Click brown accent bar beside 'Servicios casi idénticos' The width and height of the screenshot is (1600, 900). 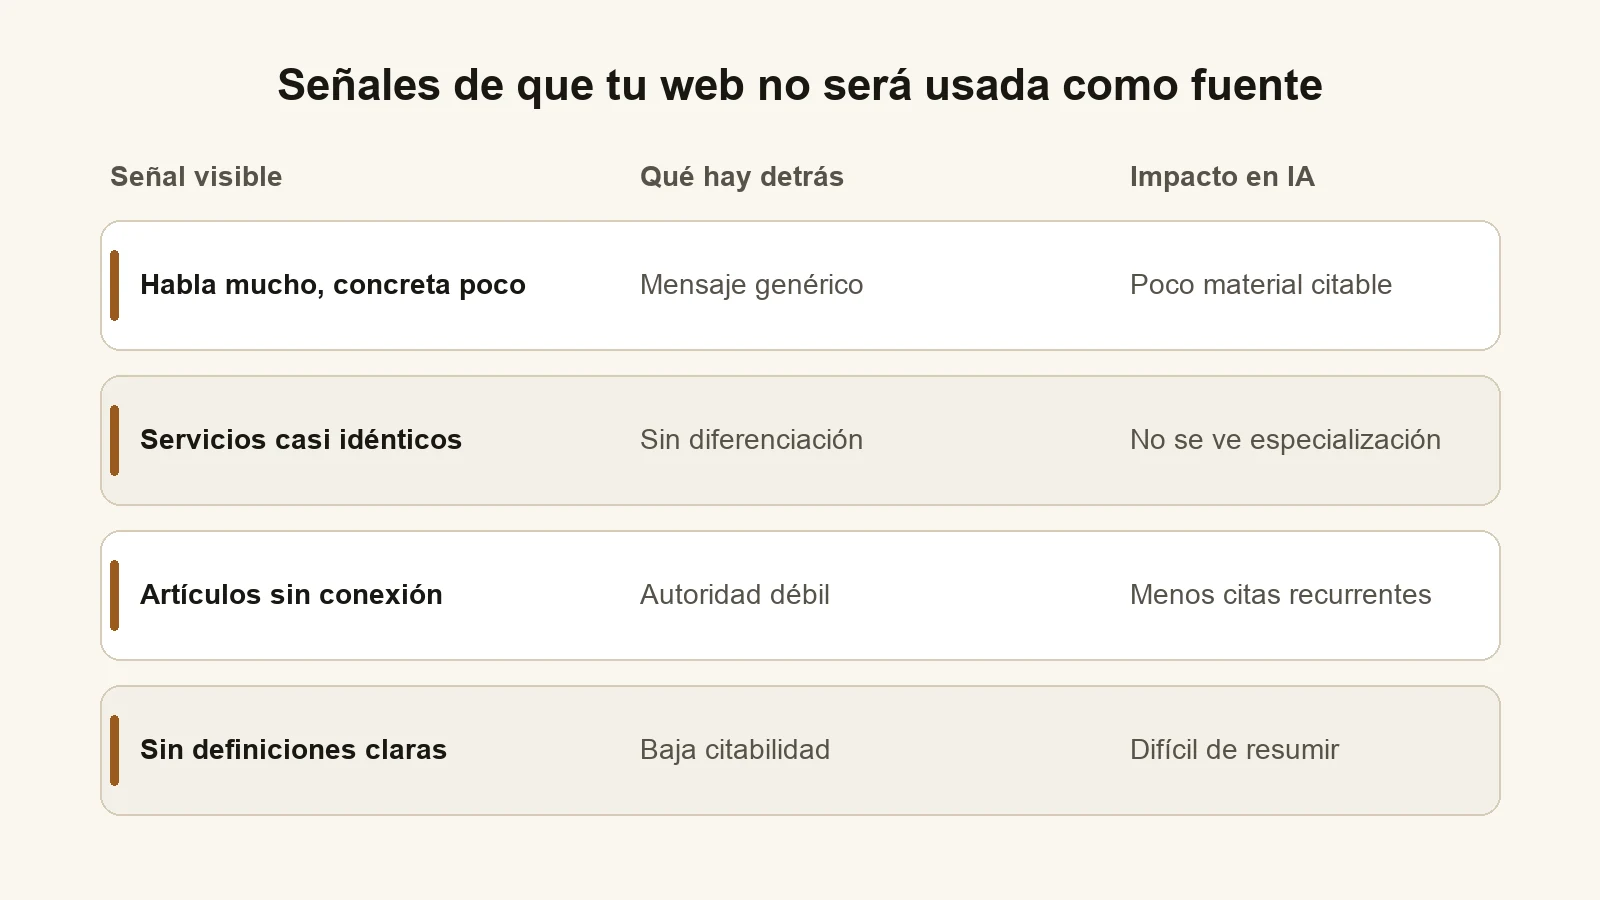pos(114,441)
